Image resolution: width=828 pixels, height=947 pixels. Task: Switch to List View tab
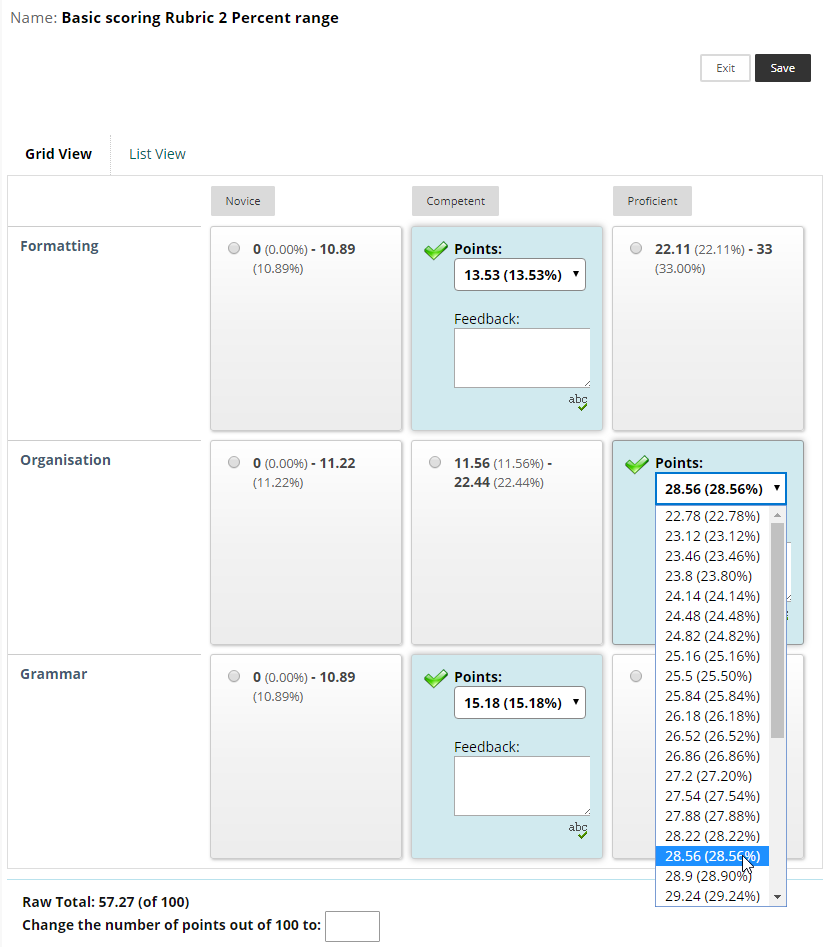tap(157, 154)
